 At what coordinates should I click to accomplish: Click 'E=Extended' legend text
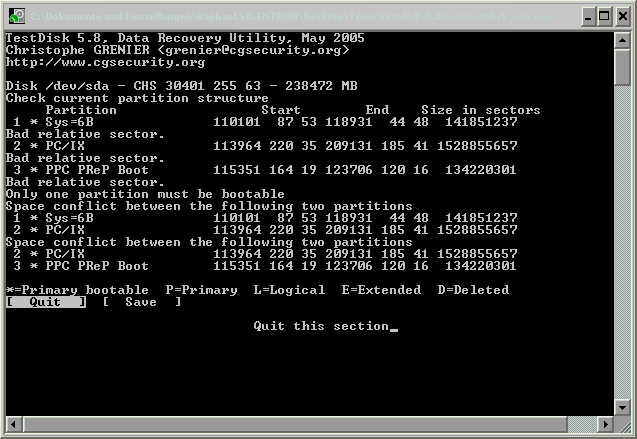pos(381,290)
